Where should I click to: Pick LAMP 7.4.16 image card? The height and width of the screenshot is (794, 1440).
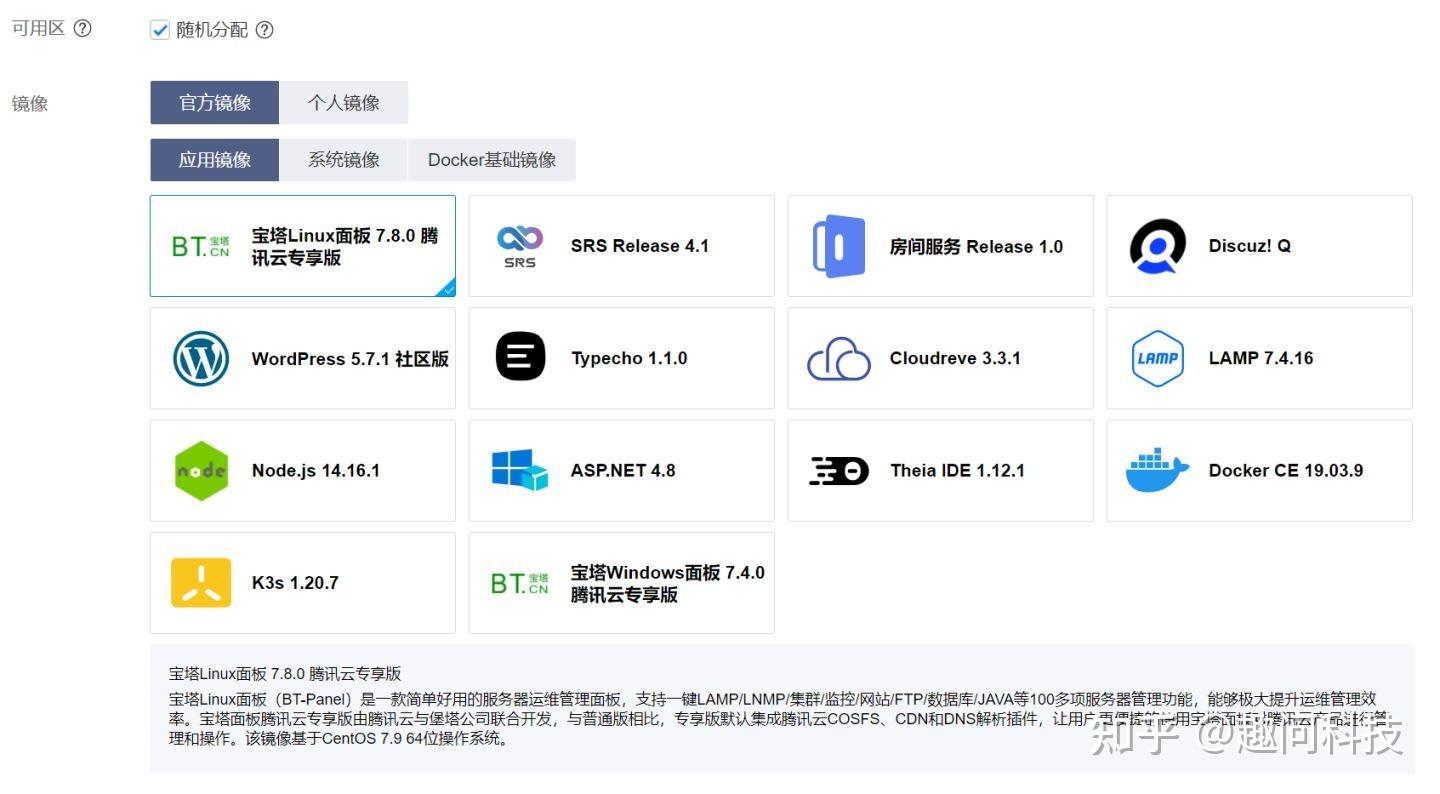(1260, 358)
